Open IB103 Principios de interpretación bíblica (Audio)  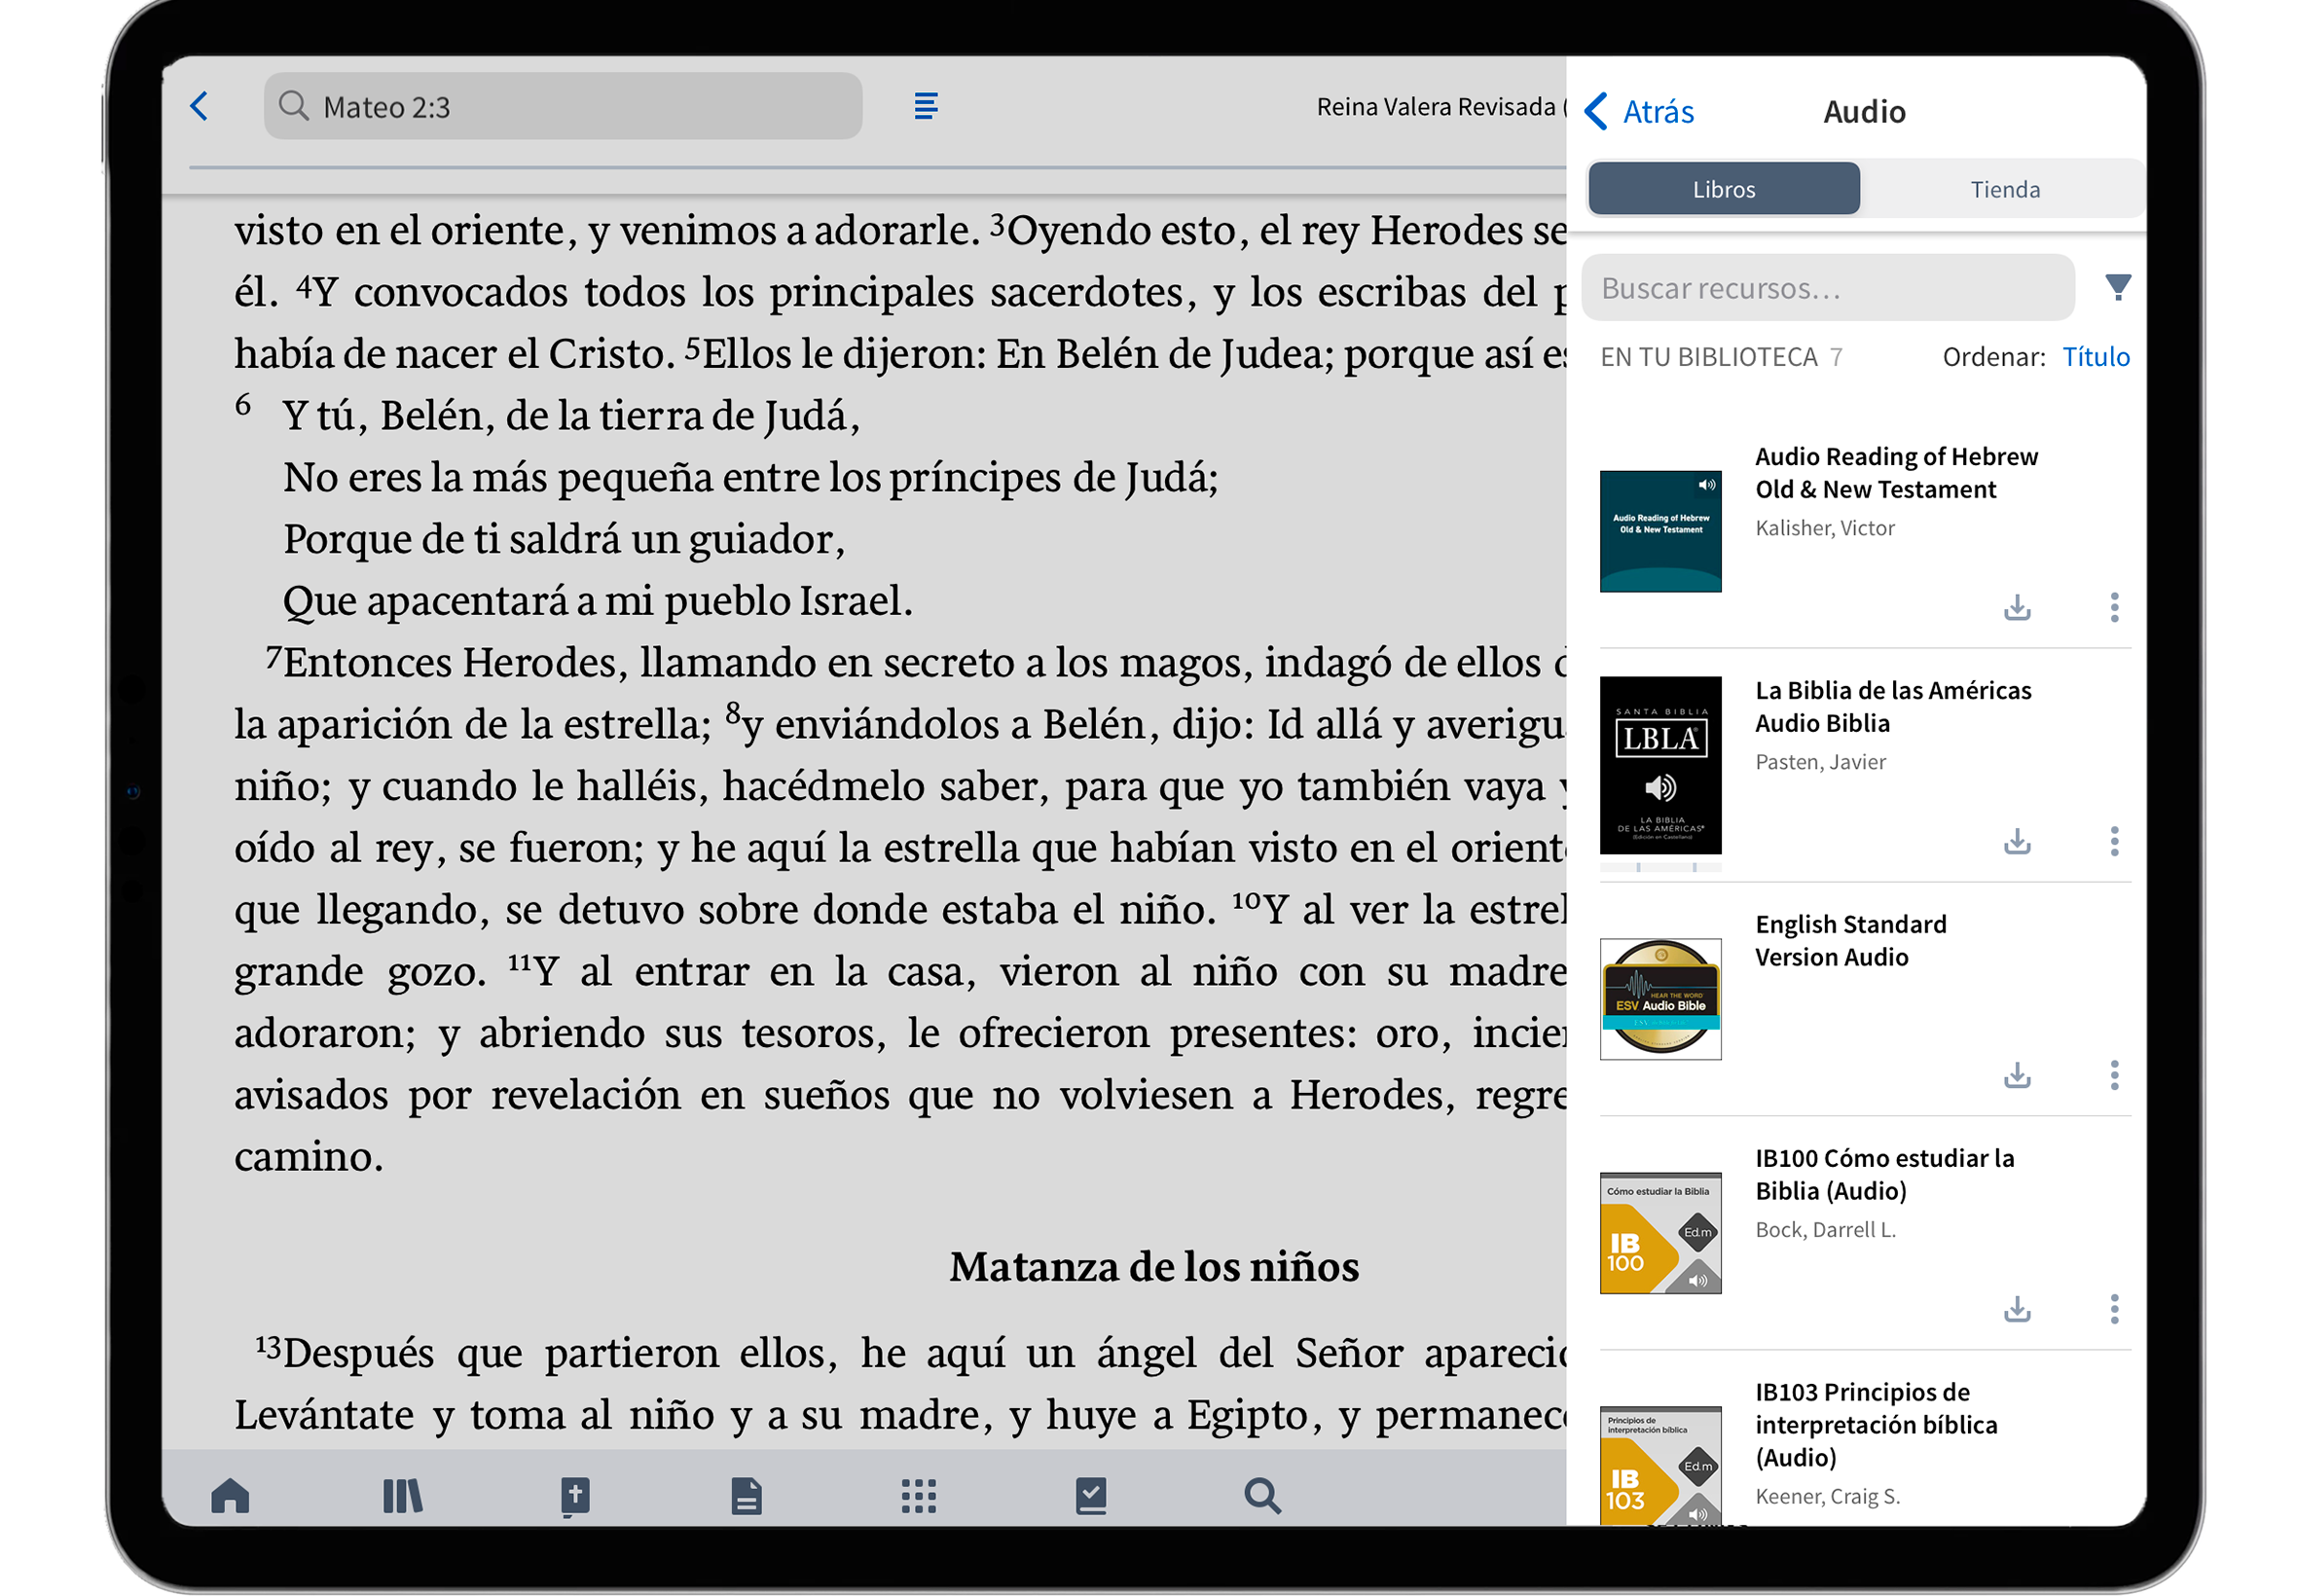[x=1876, y=1425]
